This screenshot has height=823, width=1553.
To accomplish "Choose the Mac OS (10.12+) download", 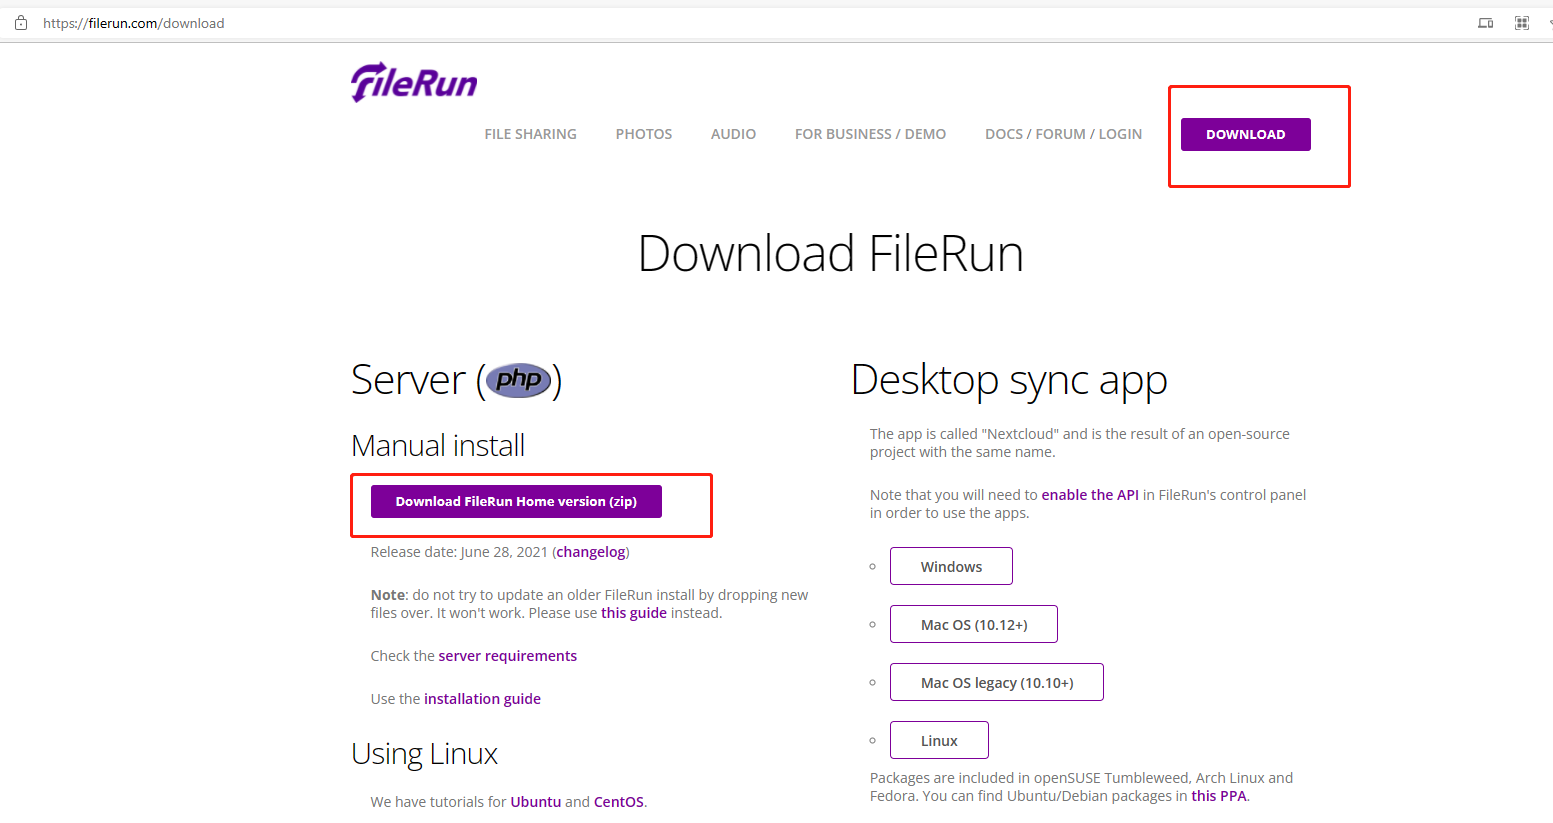I will pos(973,625).
